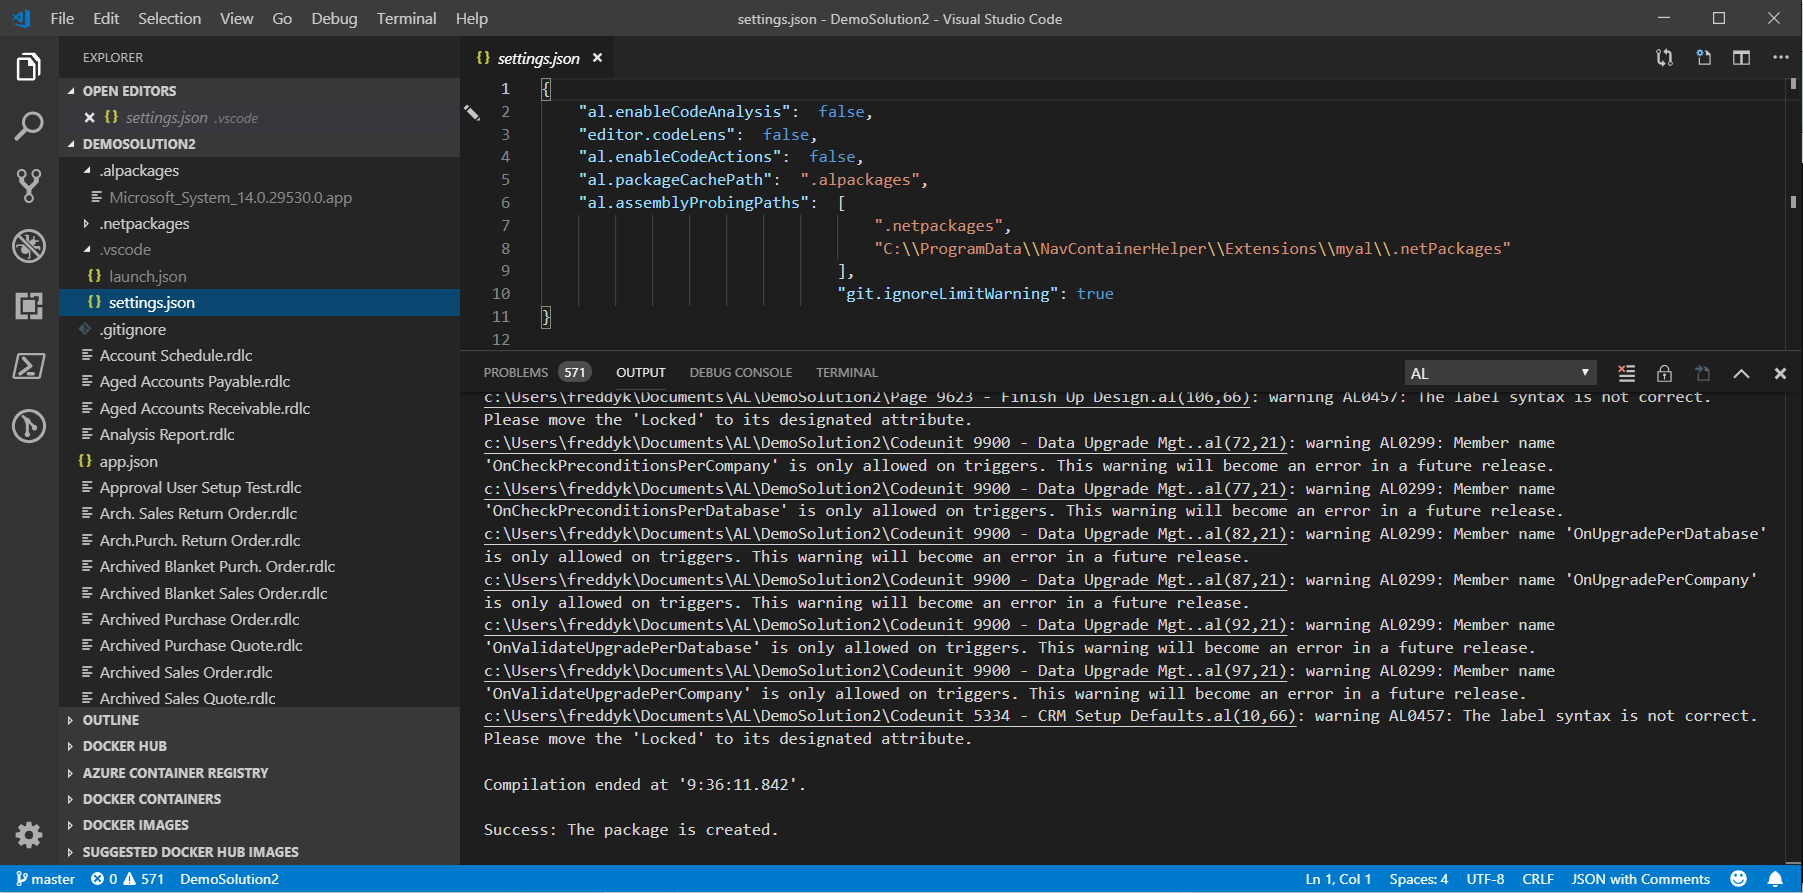Open the GitLens activity bar icon
Image resolution: width=1803 pixels, height=893 pixels.
click(29, 426)
